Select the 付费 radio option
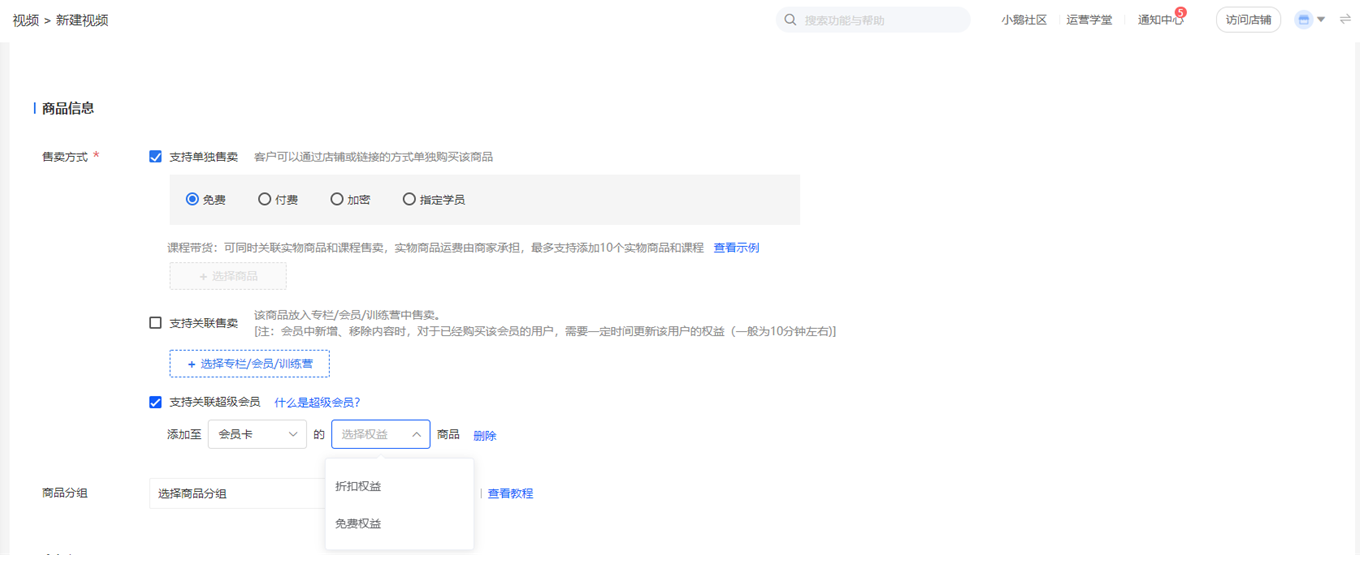The width and height of the screenshot is (1360, 570). point(264,199)
